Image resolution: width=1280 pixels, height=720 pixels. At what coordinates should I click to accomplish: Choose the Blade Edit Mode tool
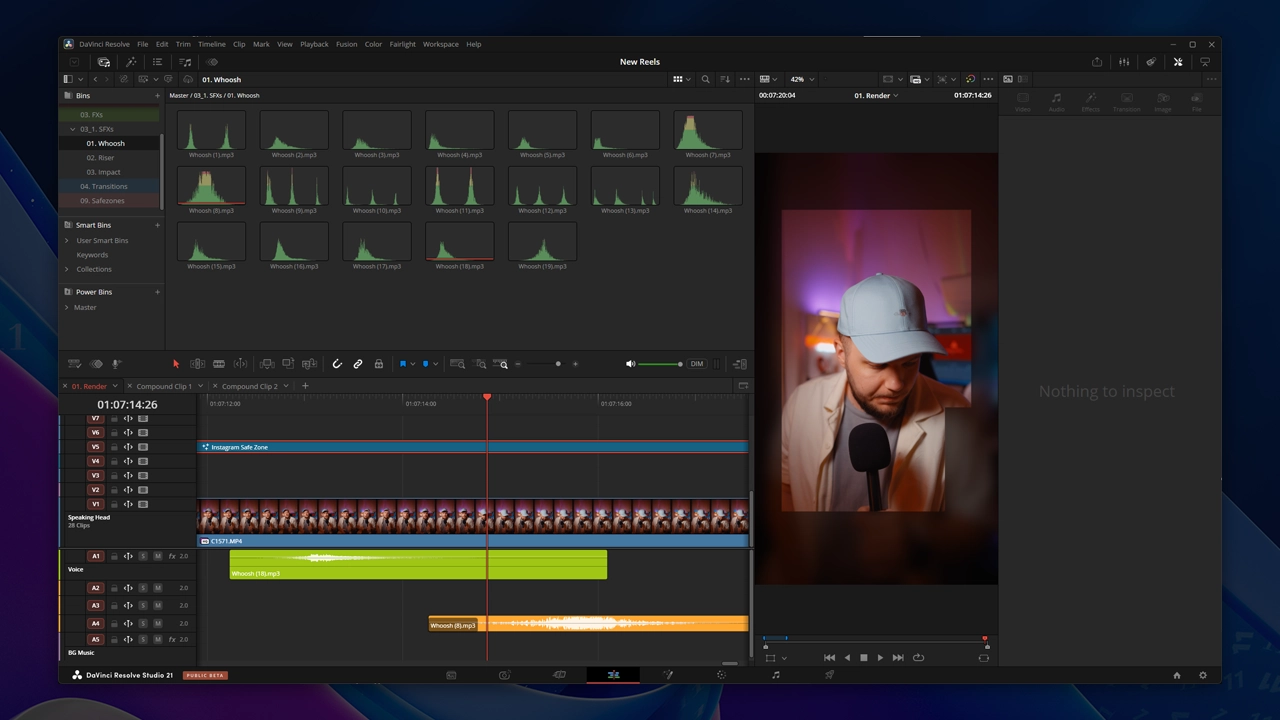point(219,364)
